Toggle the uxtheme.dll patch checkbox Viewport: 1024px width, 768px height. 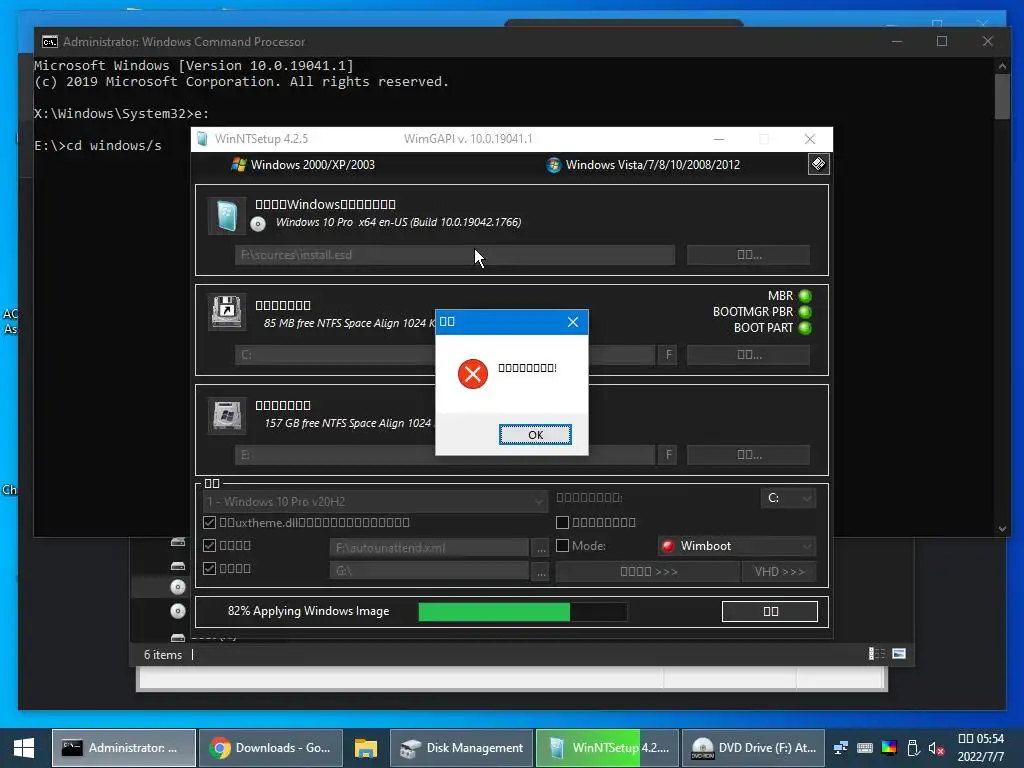click(x=210, y=522)
